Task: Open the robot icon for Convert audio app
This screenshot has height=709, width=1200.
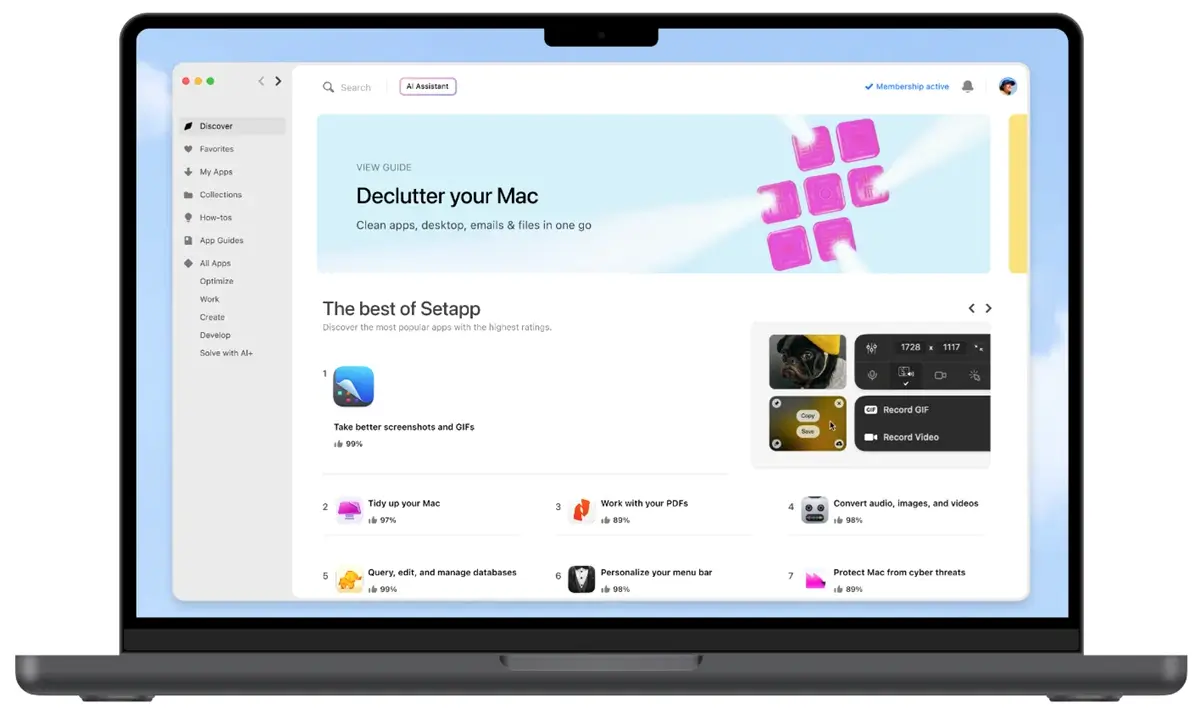Action: point(815,510)
